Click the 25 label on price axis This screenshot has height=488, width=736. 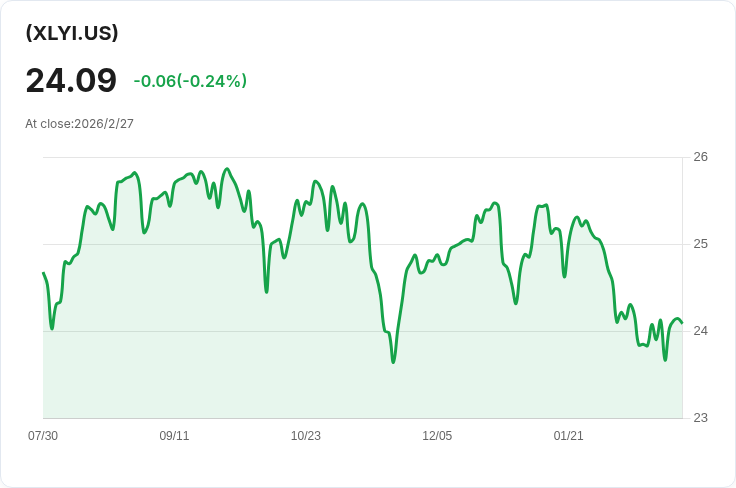click(x=700, y=244)
